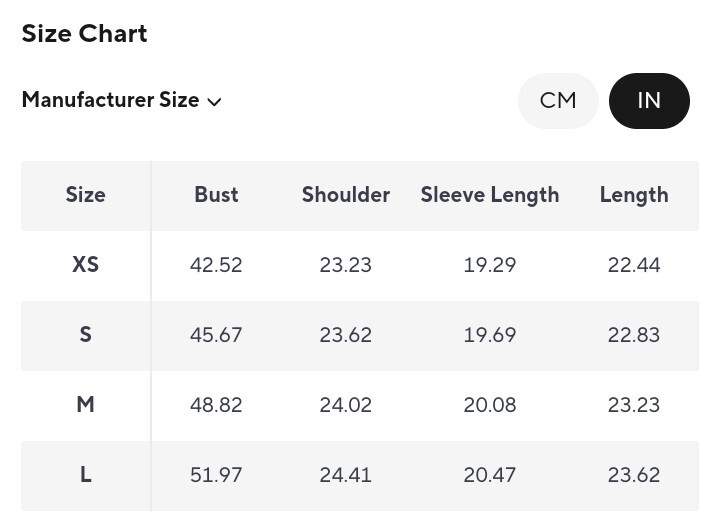Click the Length column header
Viewport: 720px width, 524px height.
tap(634, 195)
